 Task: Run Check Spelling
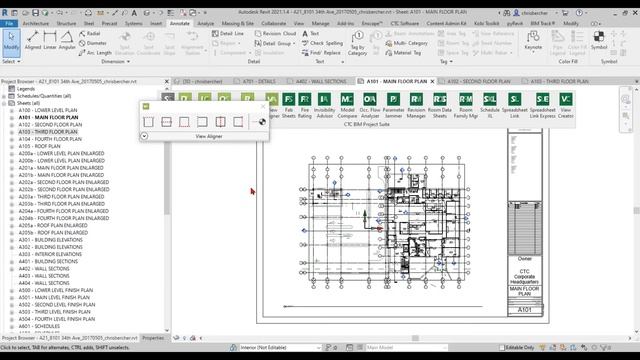coord(322,43)
